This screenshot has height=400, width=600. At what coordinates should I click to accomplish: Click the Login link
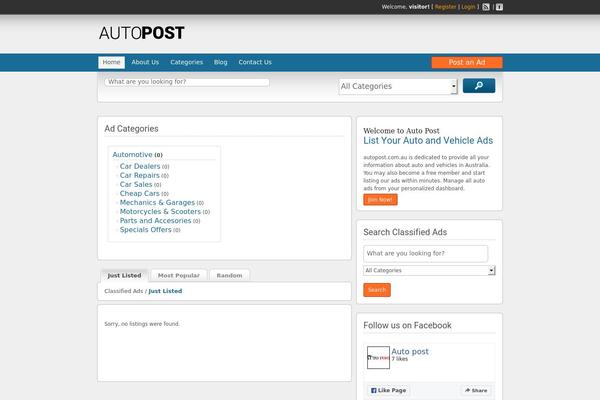tap(468, 7)
